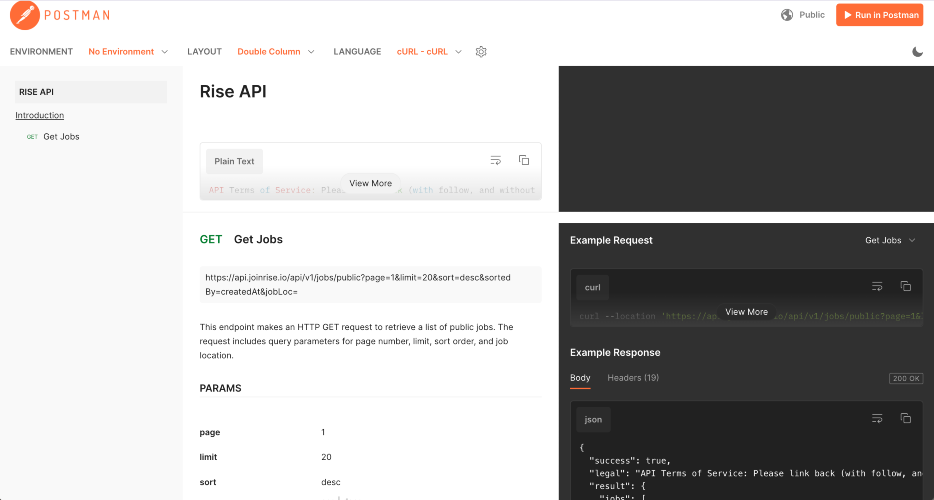Open the Introduction sidebar link
Screen dimensions: 934x500
(39, 115)
